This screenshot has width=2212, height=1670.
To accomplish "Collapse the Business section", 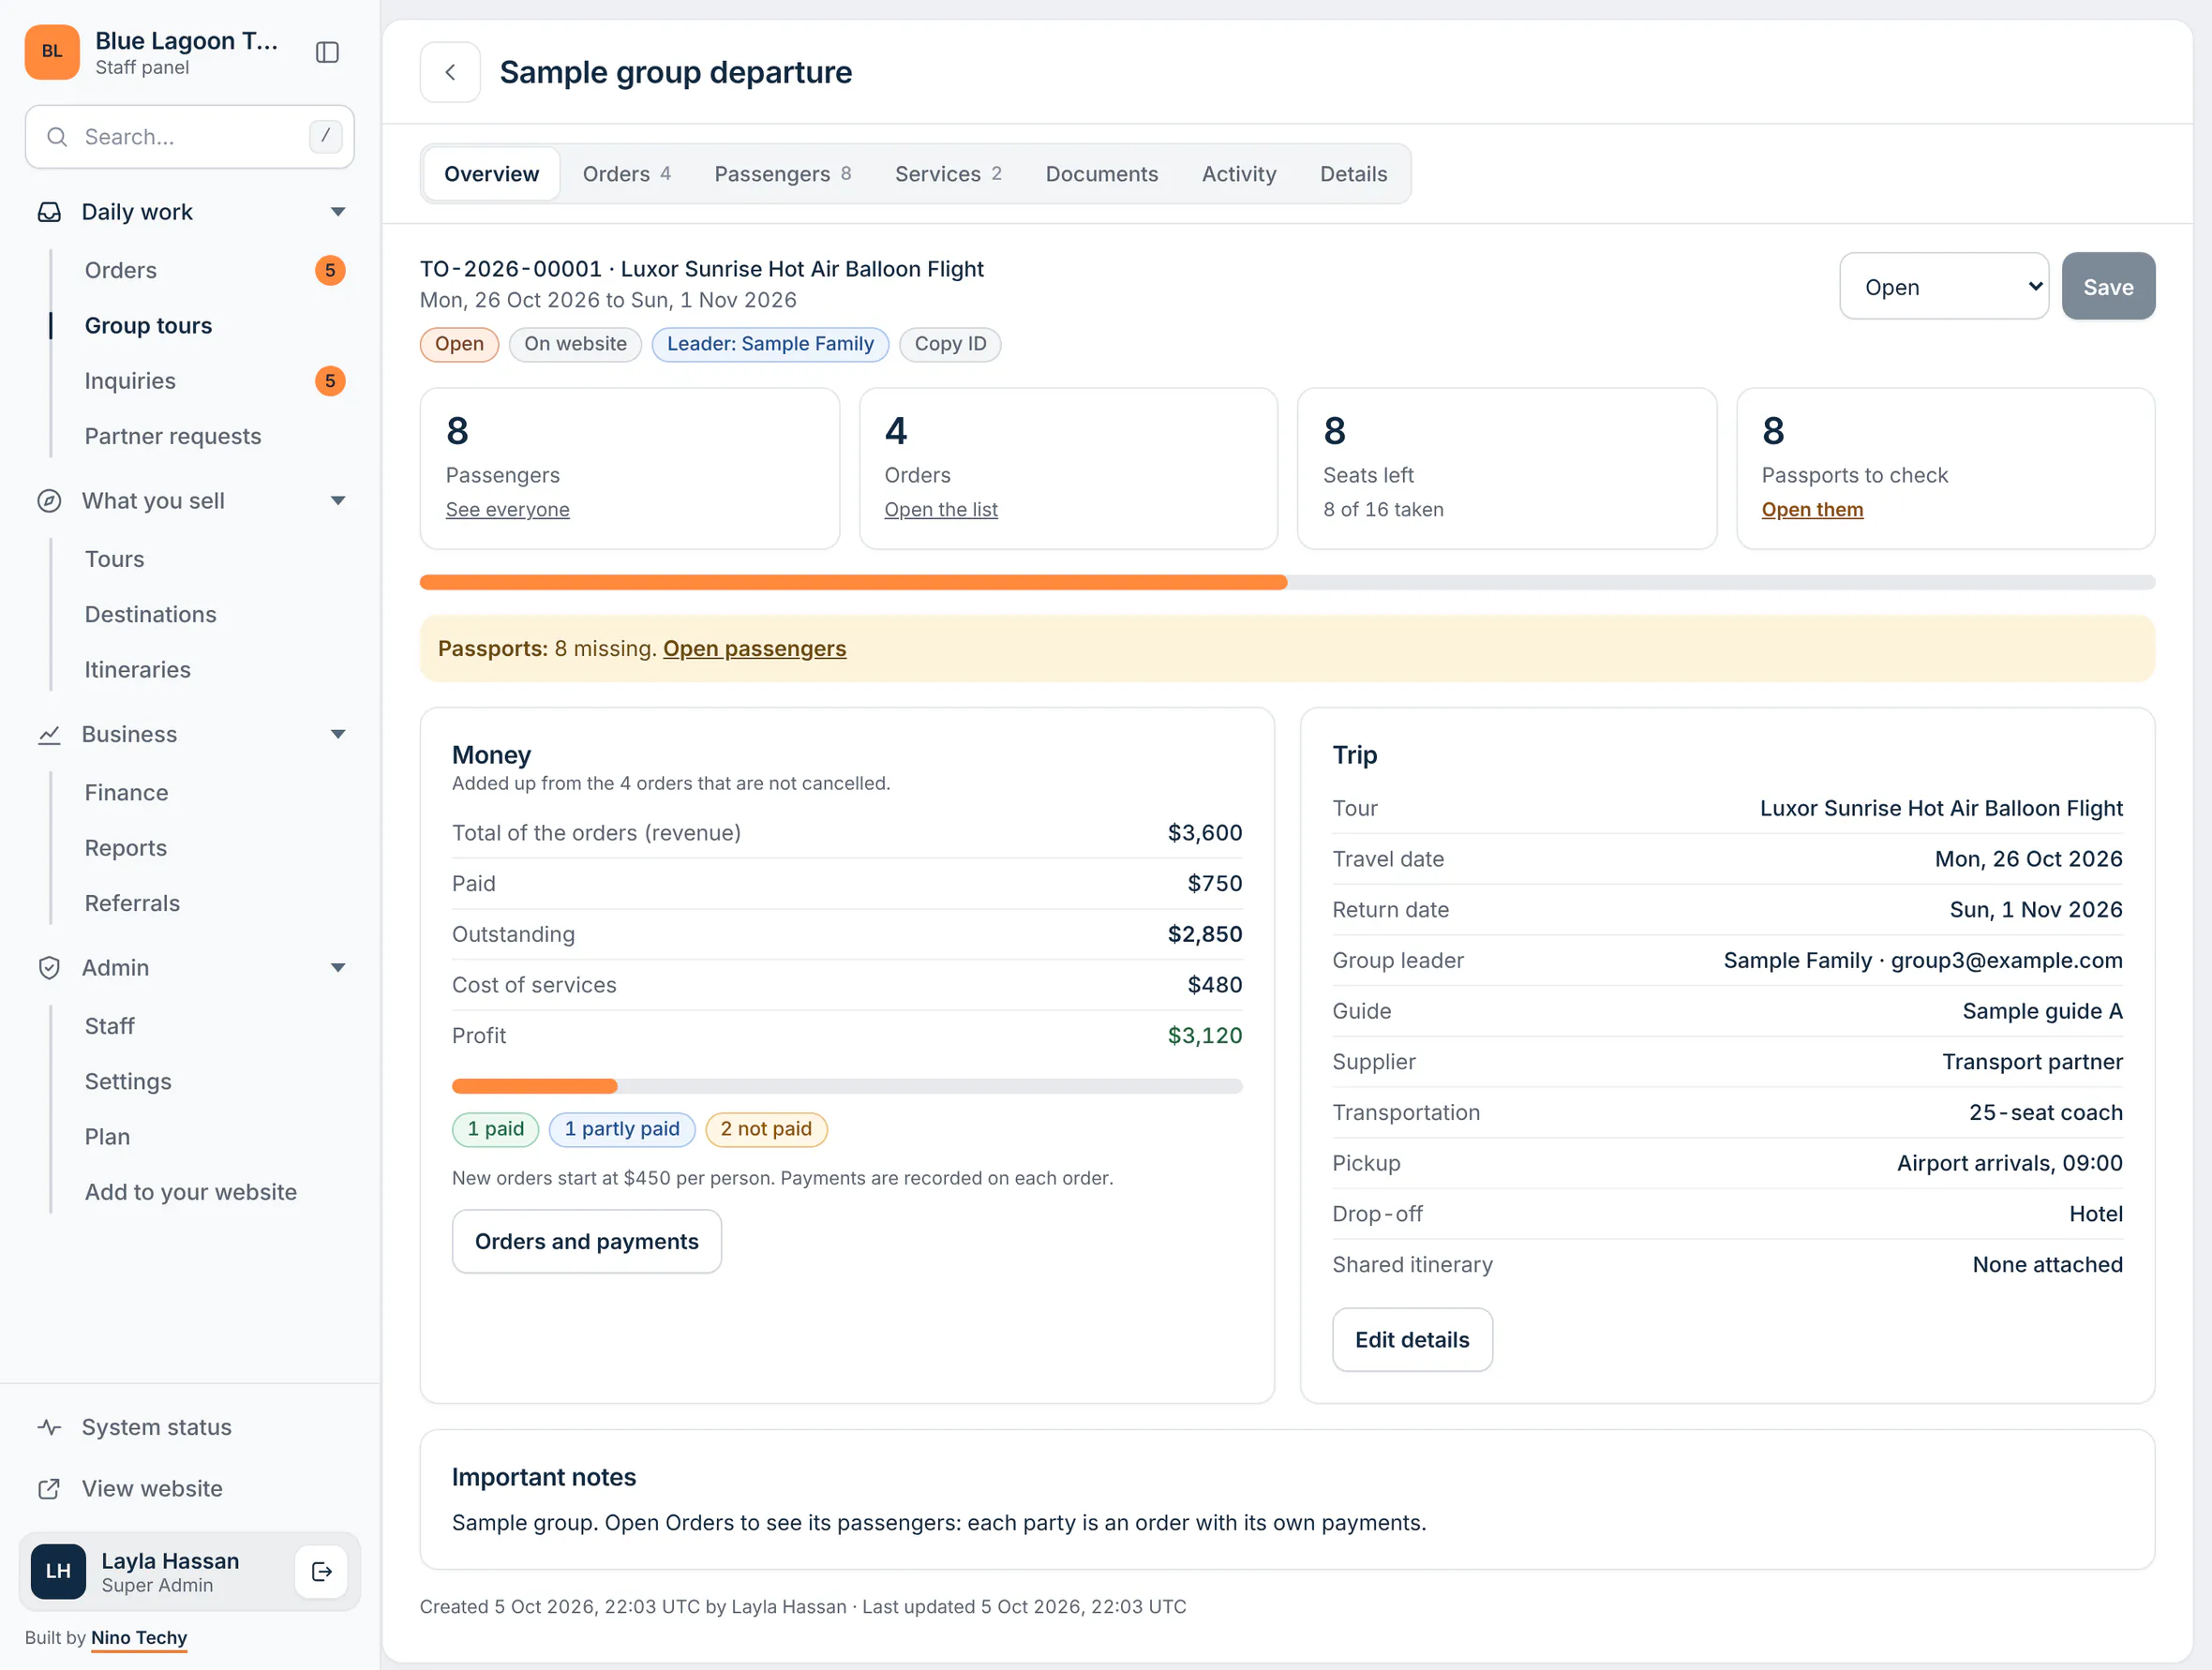I will click(338, 735).
